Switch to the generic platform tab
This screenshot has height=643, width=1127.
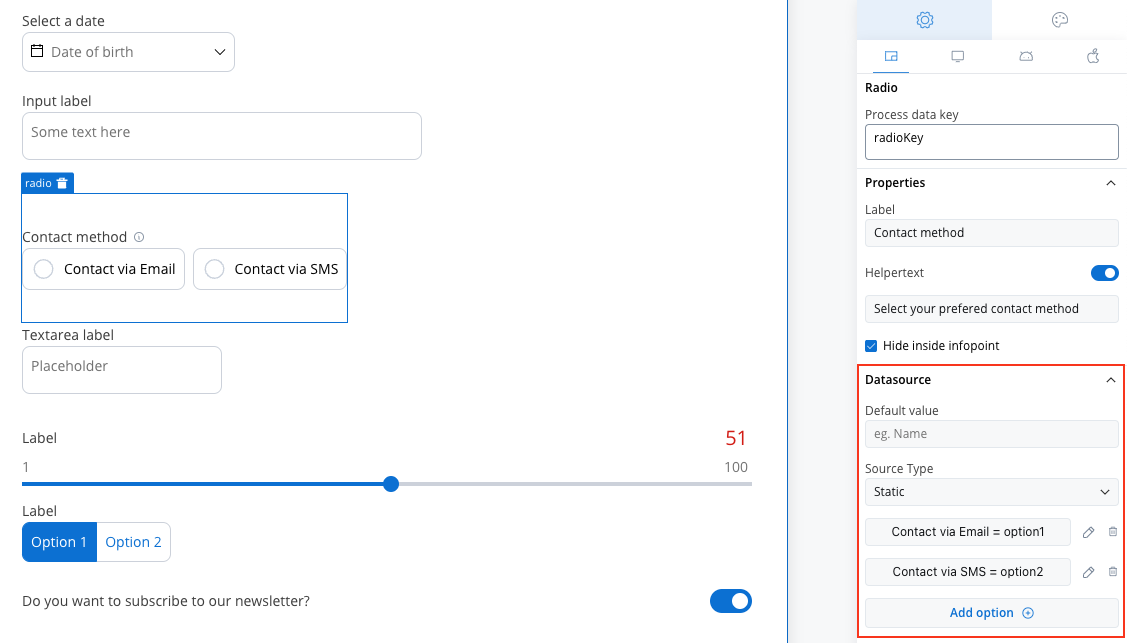[891, 57]
